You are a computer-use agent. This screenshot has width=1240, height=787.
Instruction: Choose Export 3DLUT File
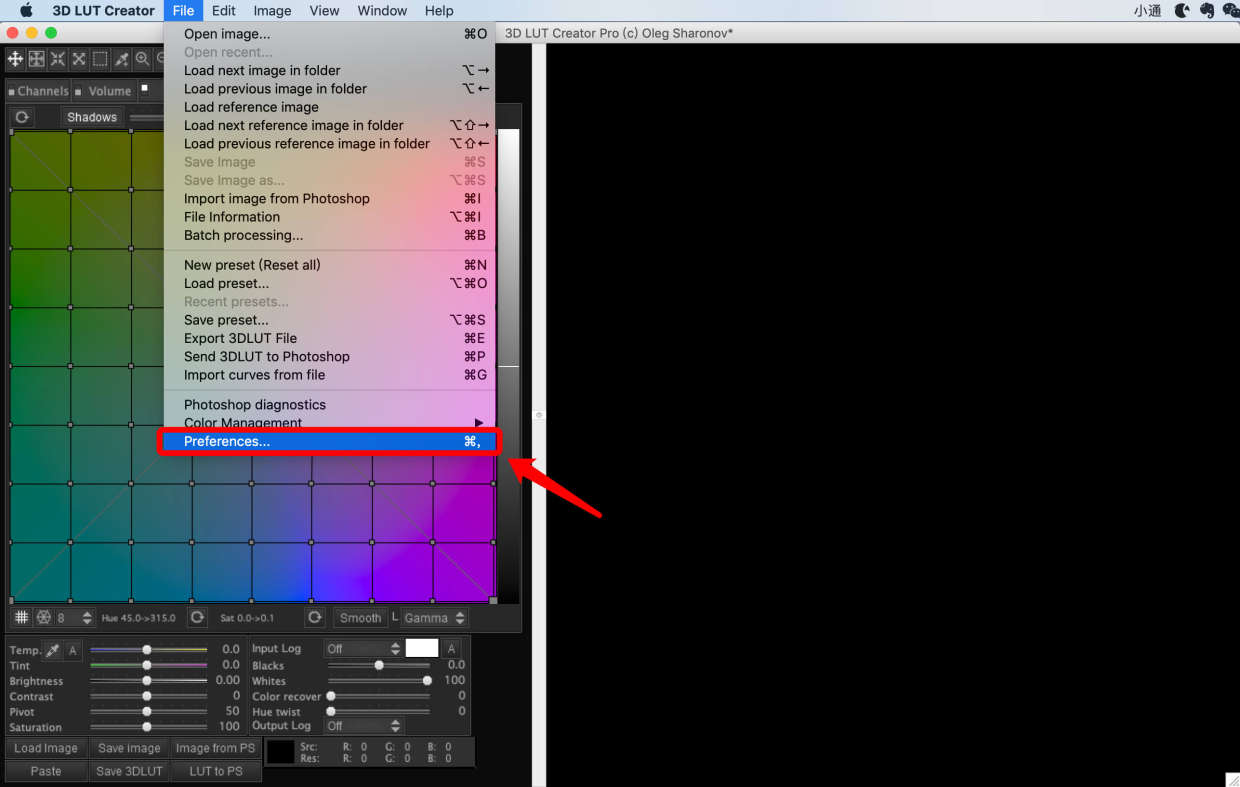pyautogui.click(x=329, y=338)
